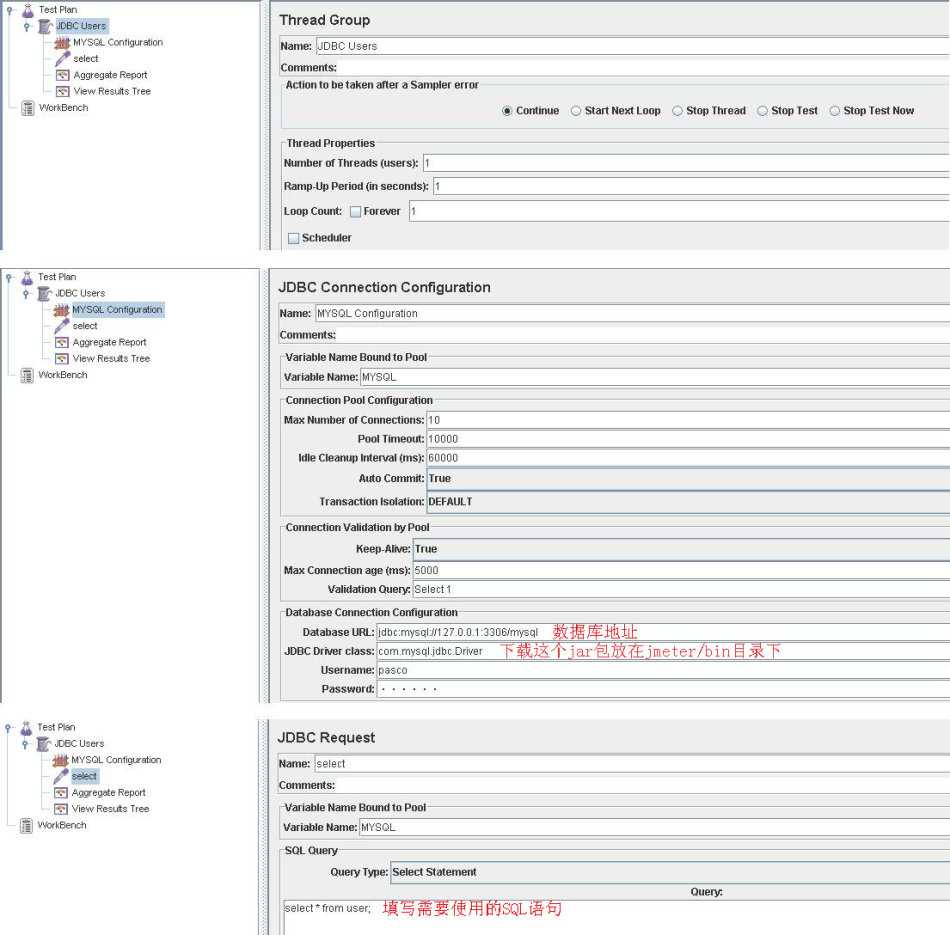Click the Thread Group Name field 'JDBC Users'
Screen dimensions: 950x935
click(633, 46)
